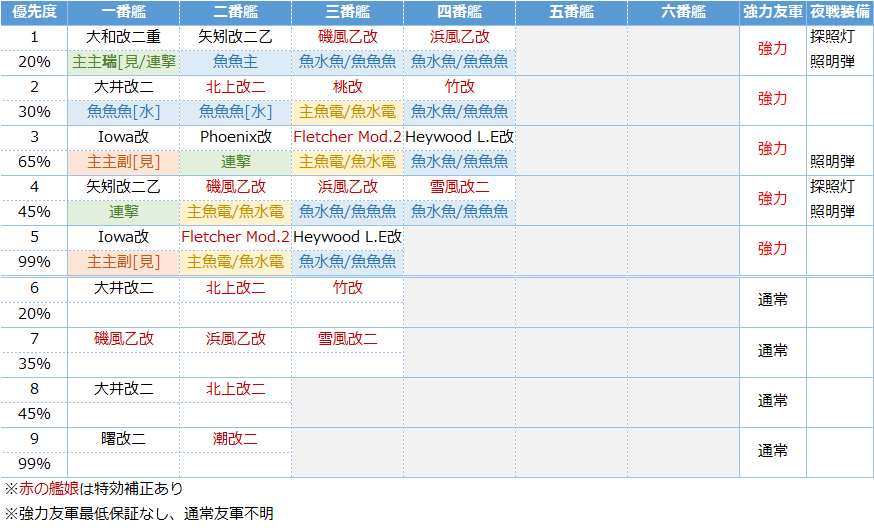Select the 強力友軍 column header

coord(773,12)
